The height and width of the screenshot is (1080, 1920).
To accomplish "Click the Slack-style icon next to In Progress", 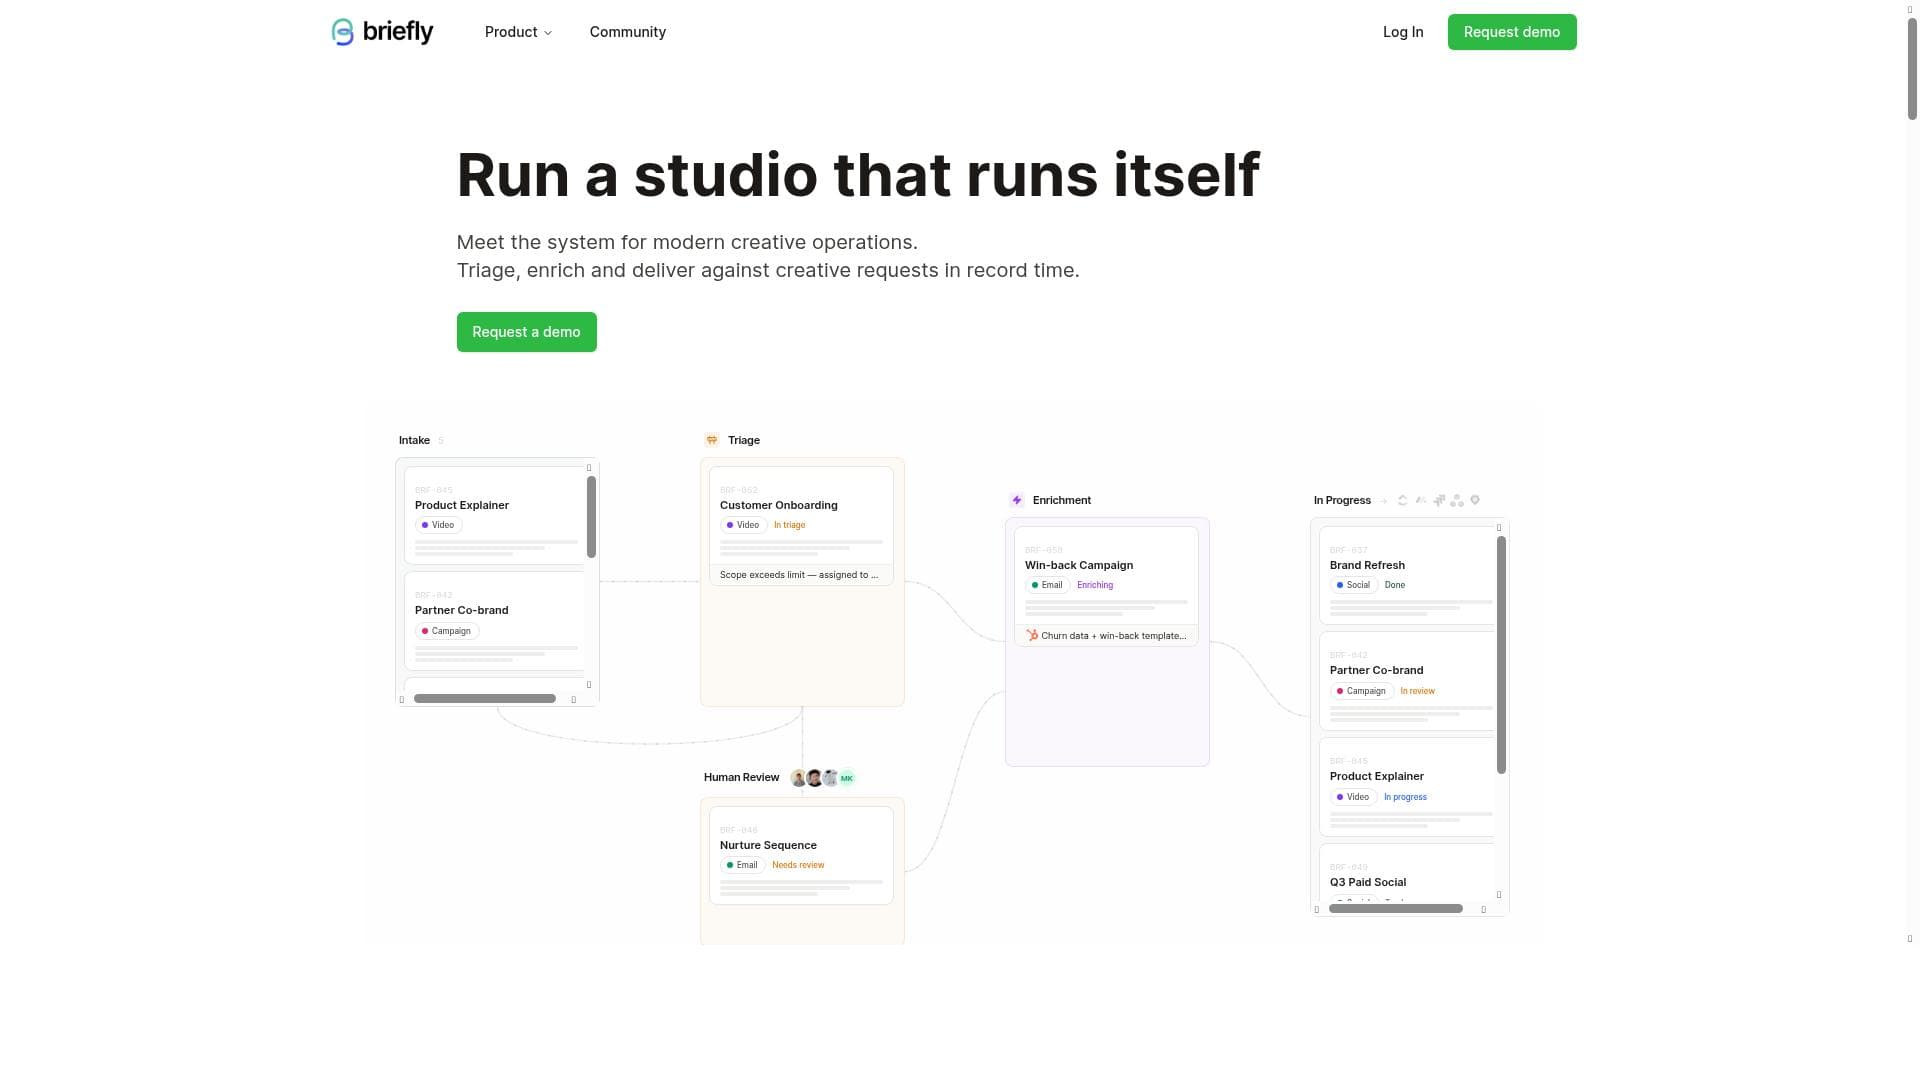I will click(1439, 500).
